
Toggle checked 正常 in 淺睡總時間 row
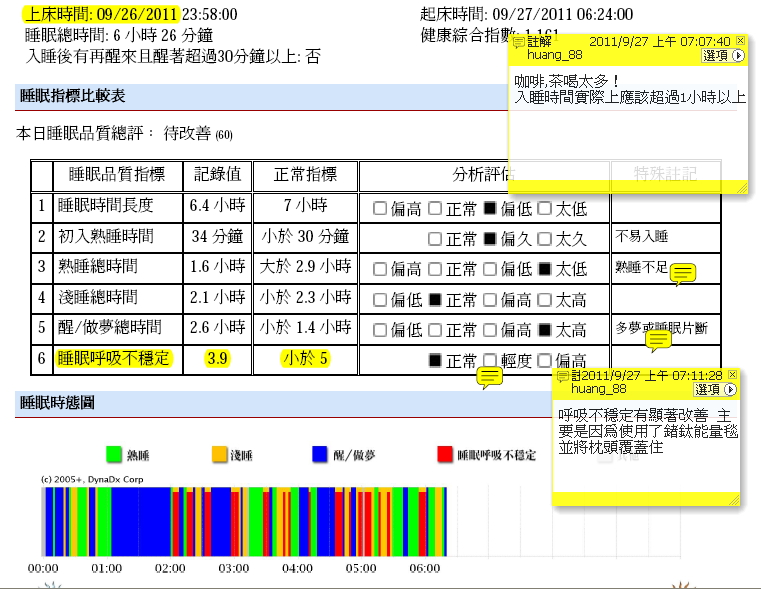pos(435,300)
